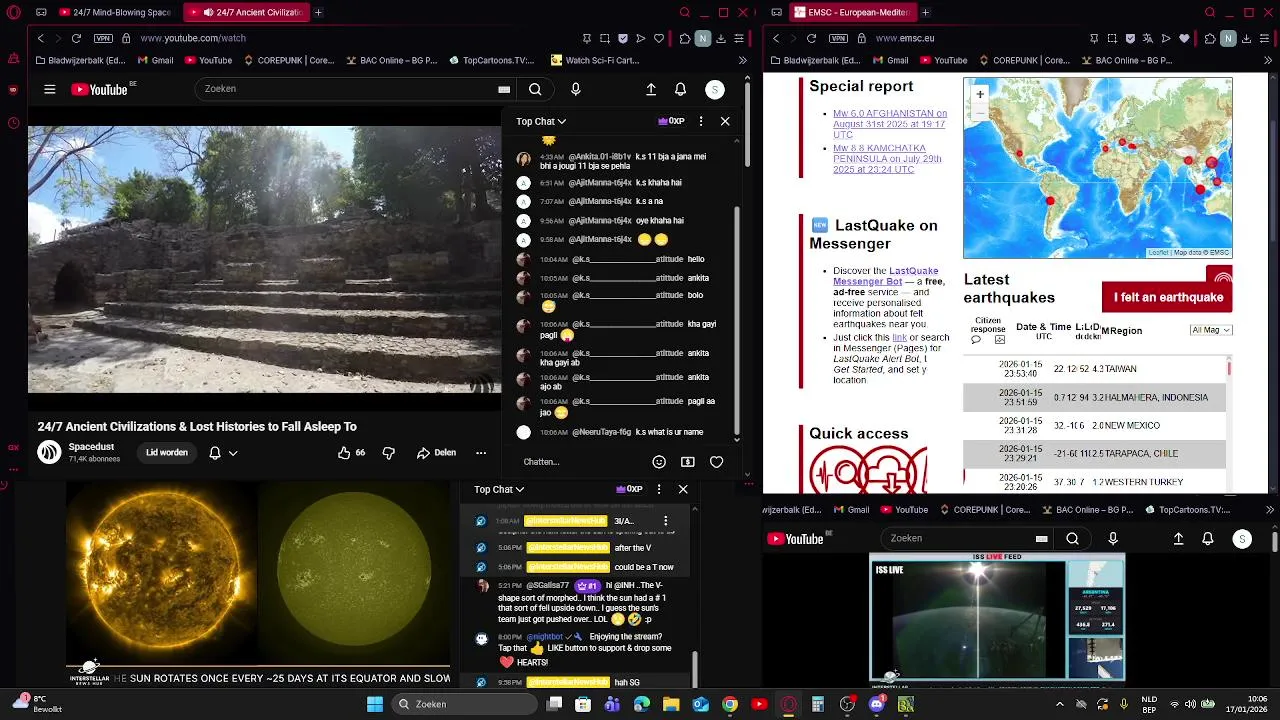This screenshot has height=720, width=1280.
Task: Switch to 24/7 Mind-Blowing Space tab
Action: click(115, 12)
